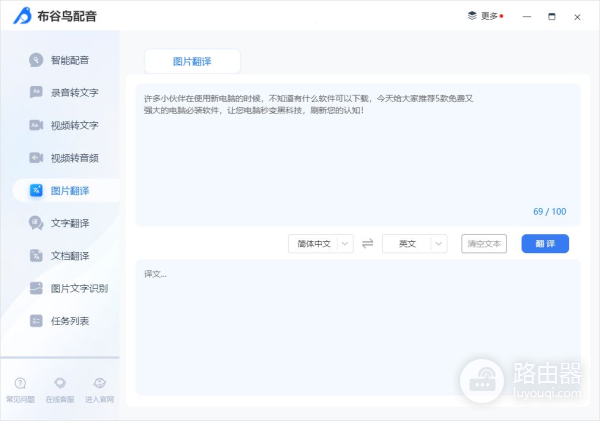Click 在线客服 text link
Screen dimensions: 600x421
click(60, 400)
